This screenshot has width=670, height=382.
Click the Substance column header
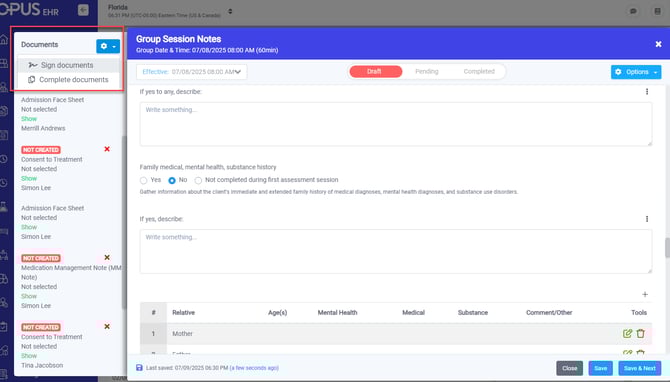(x=473, y=312)
